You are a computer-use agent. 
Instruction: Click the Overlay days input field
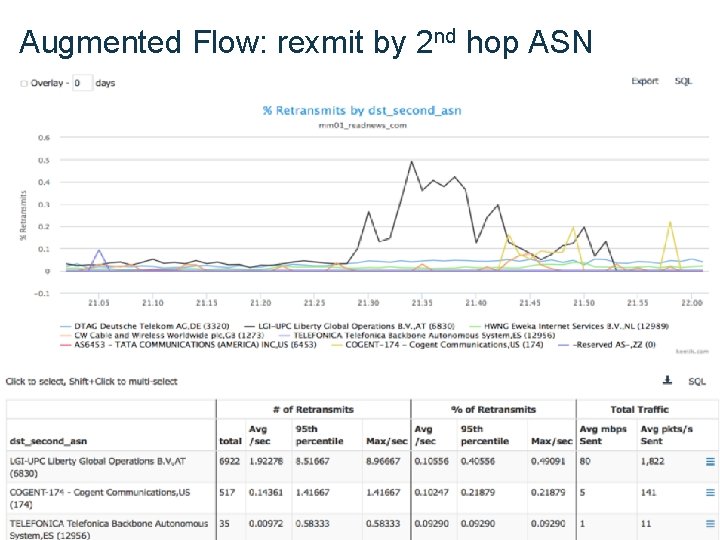(83, 83)
